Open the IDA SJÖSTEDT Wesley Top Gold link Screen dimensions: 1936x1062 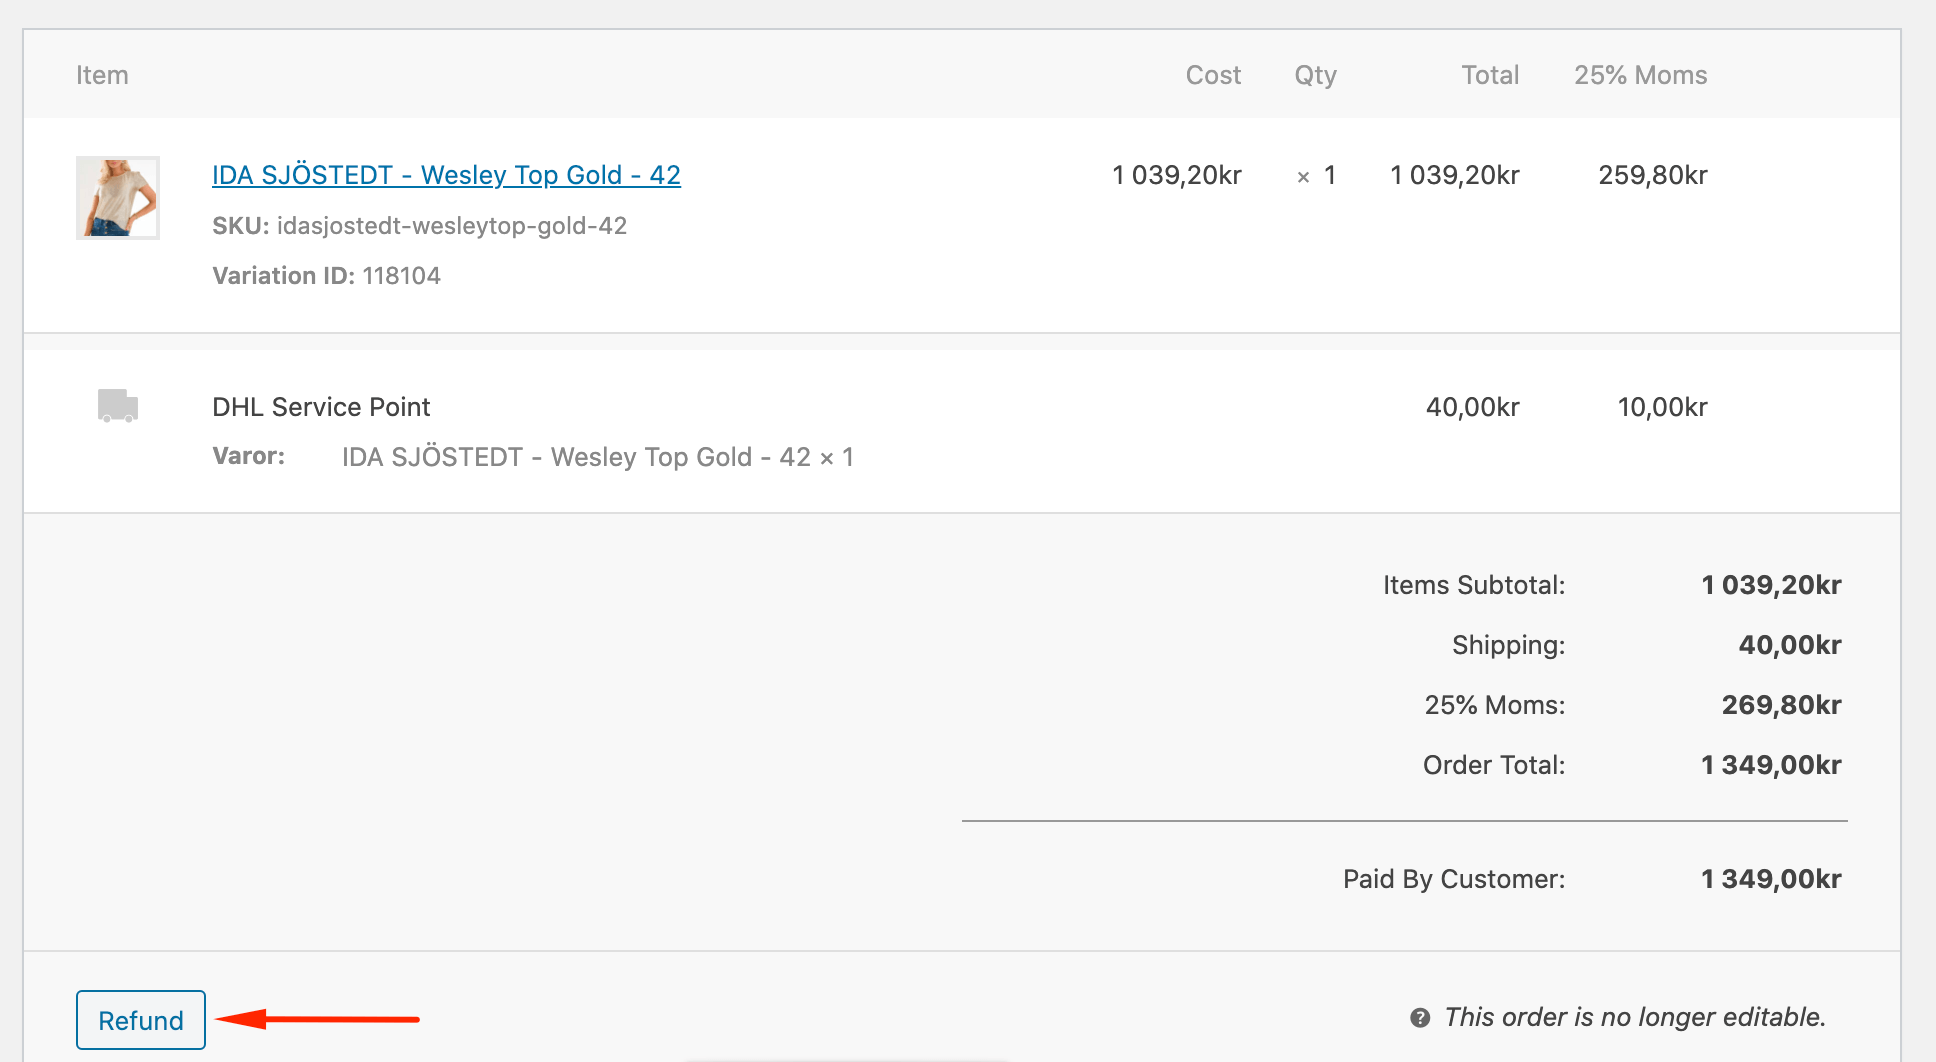(x=446, y=175)
